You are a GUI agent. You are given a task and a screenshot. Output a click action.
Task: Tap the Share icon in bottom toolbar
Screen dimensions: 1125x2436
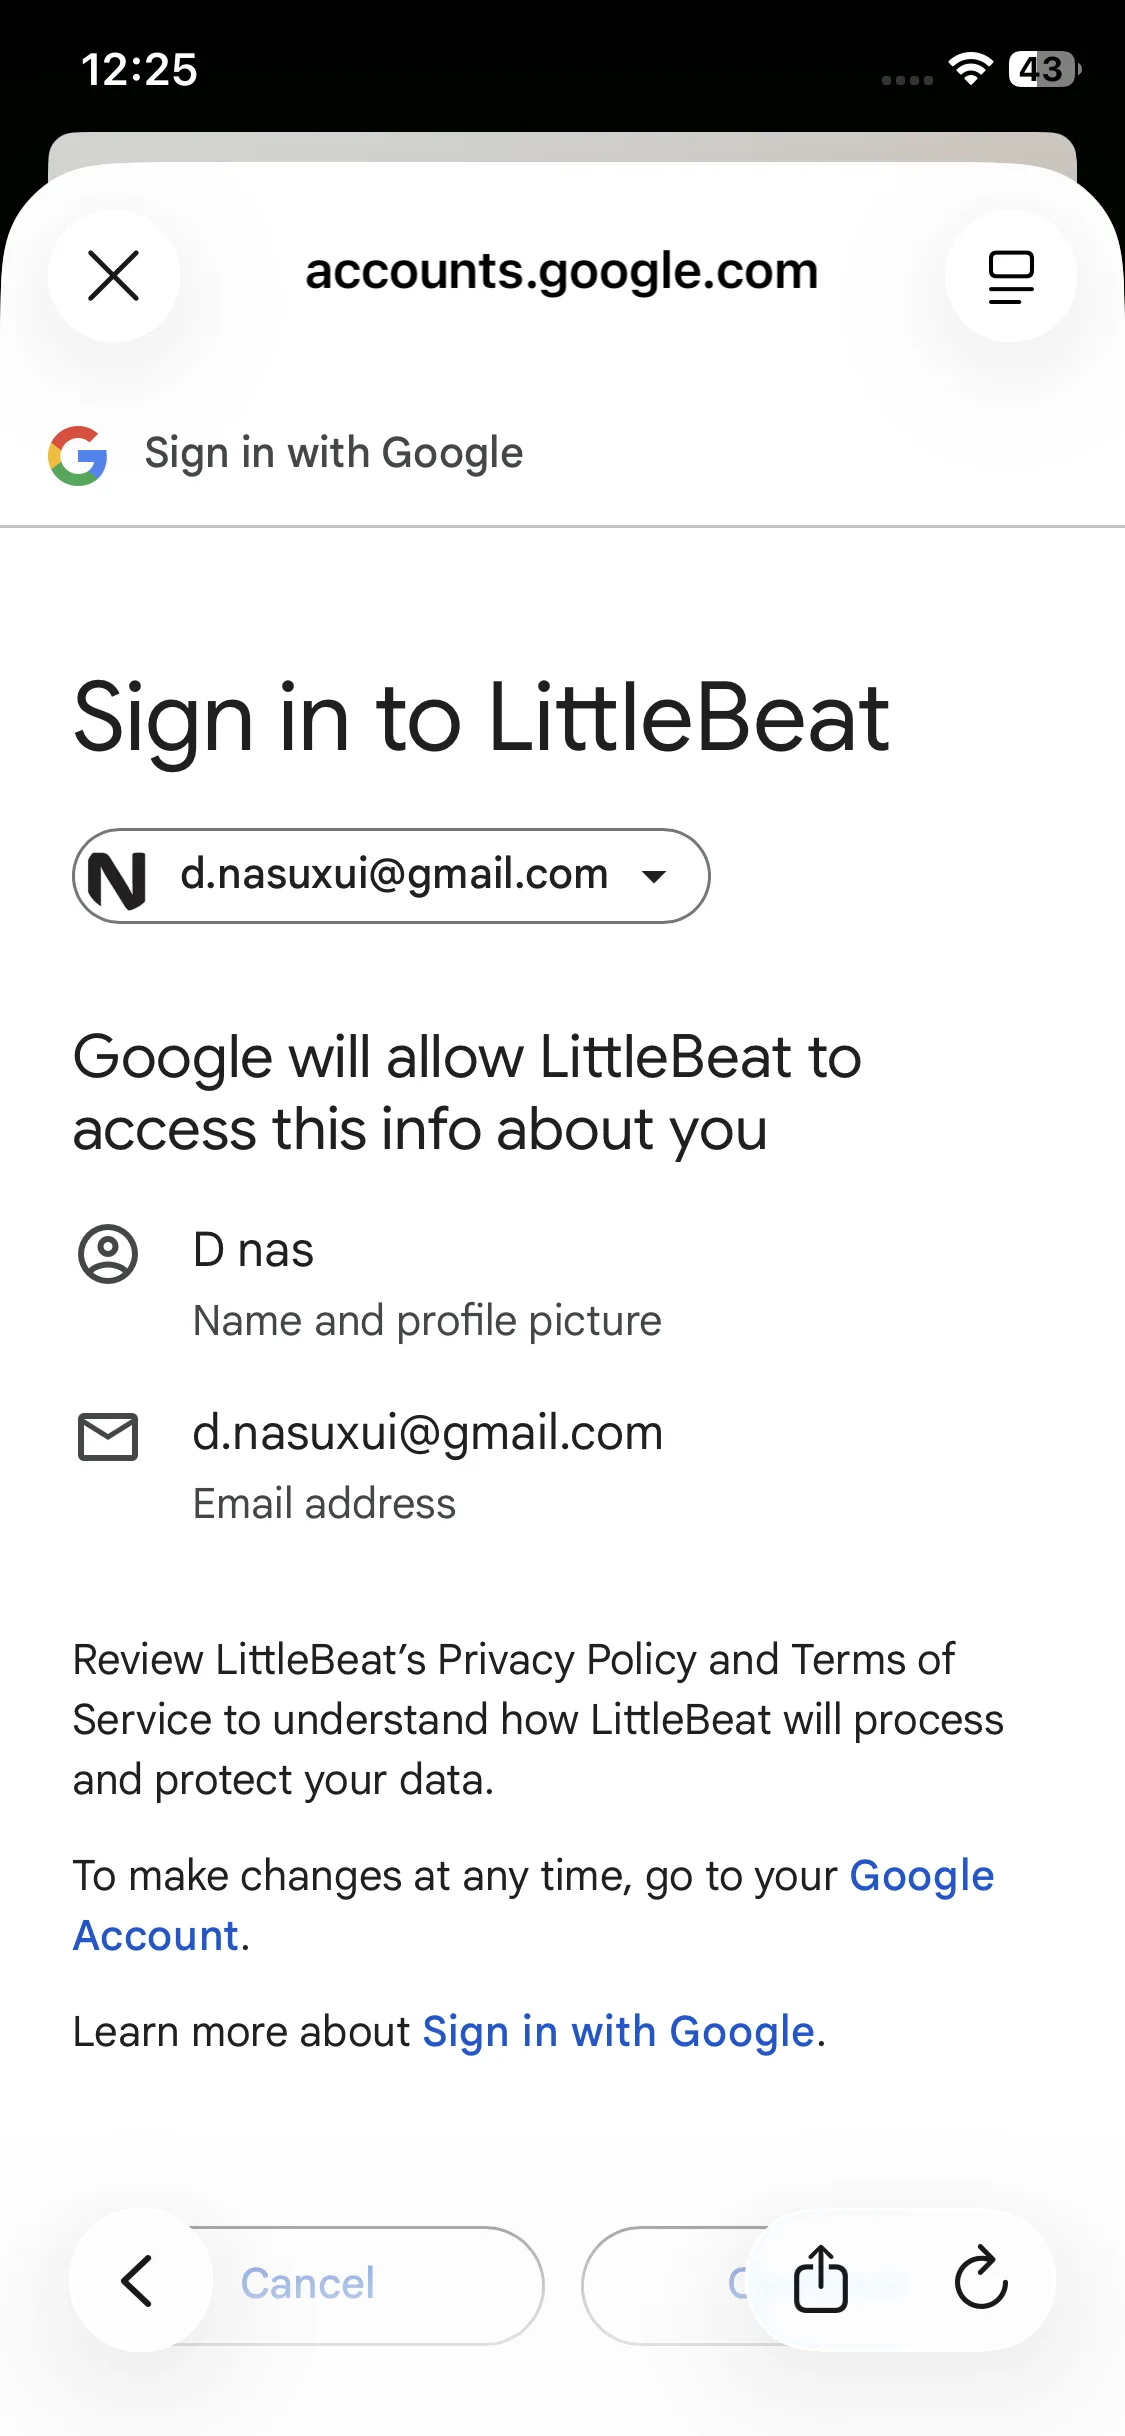click(x=821, y=2280)
